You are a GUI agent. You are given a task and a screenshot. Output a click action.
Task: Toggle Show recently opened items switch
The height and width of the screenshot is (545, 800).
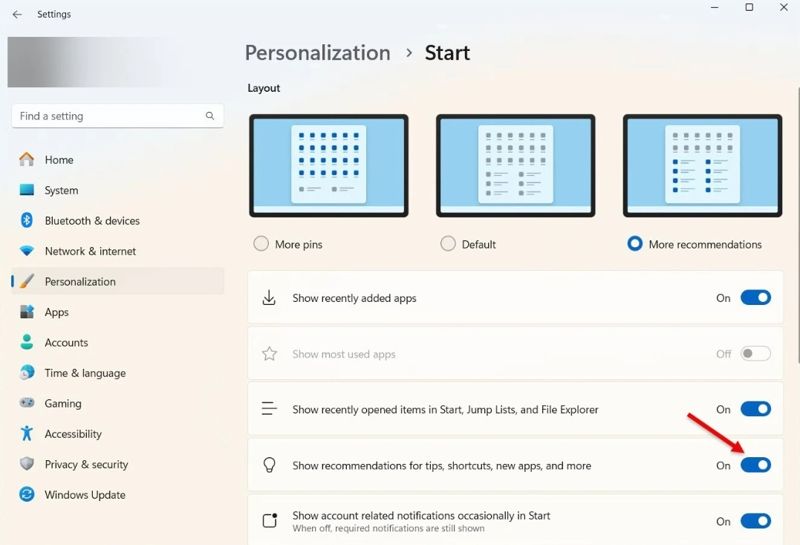[x=755, y=409]
